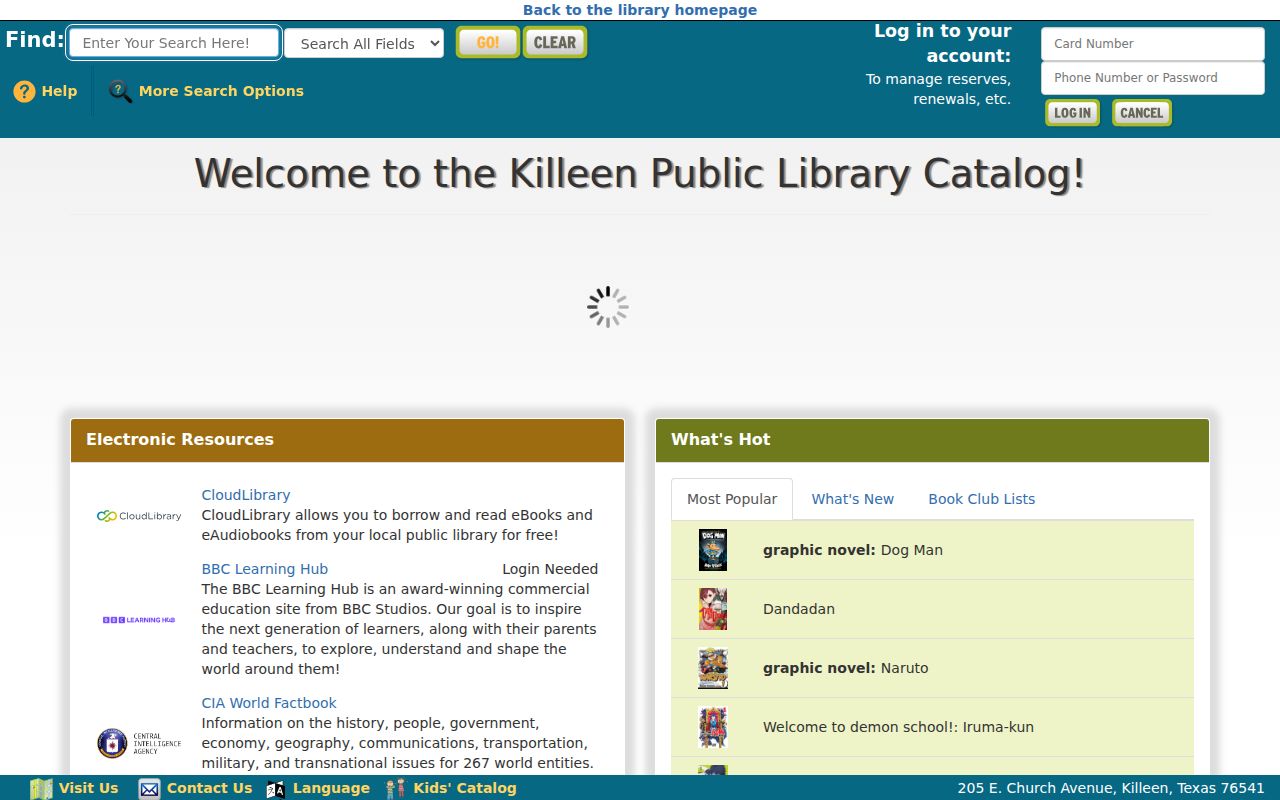Select the Dandadan title

click(x=799, y=609)
